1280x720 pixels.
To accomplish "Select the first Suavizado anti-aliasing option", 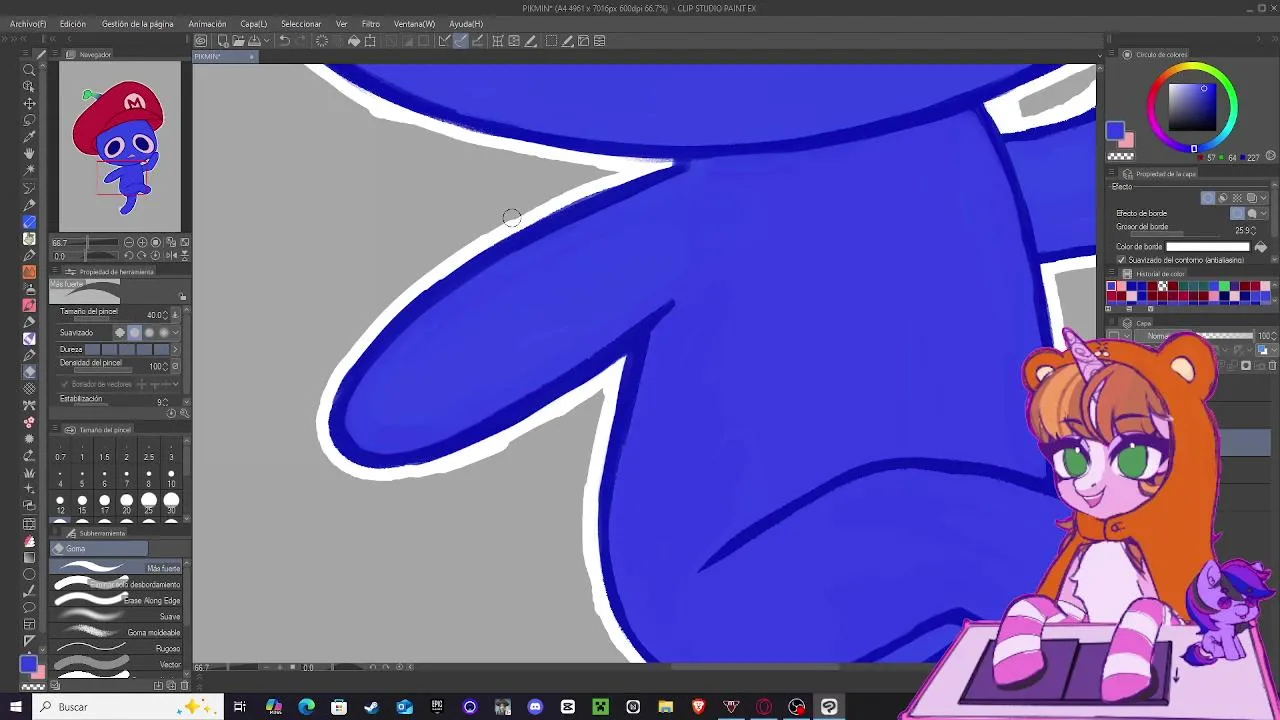I will (121, 333).
